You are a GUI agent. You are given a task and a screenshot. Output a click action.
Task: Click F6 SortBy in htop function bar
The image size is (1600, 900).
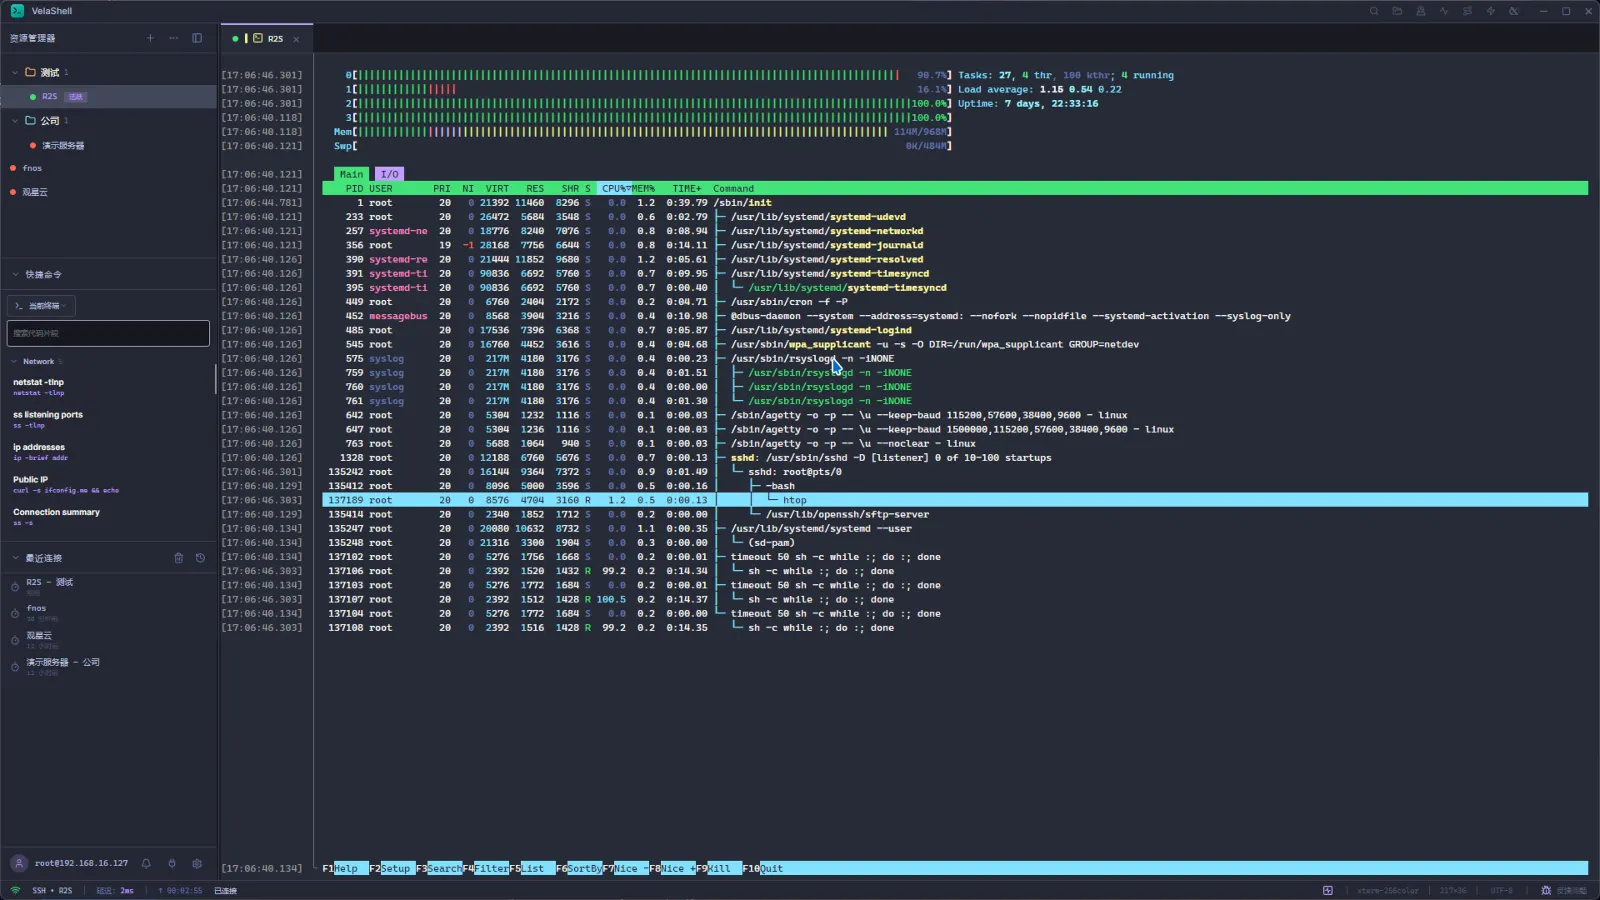pyautogui.click(x=579, y=868)
